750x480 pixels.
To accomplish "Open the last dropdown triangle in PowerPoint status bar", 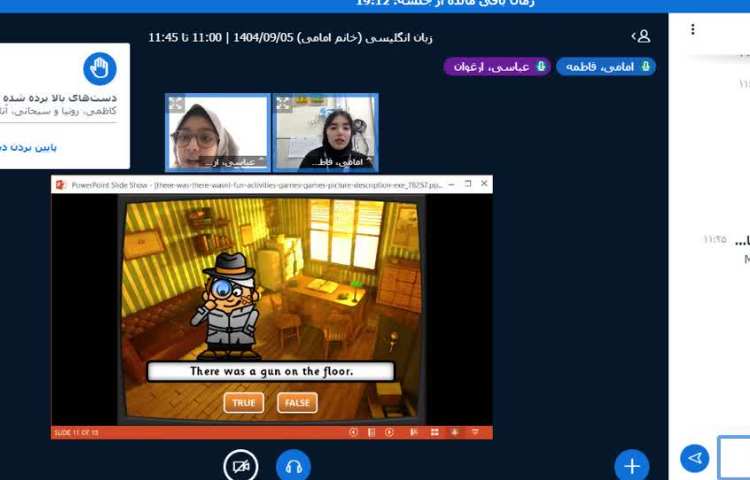I will (x=475, y=432).
